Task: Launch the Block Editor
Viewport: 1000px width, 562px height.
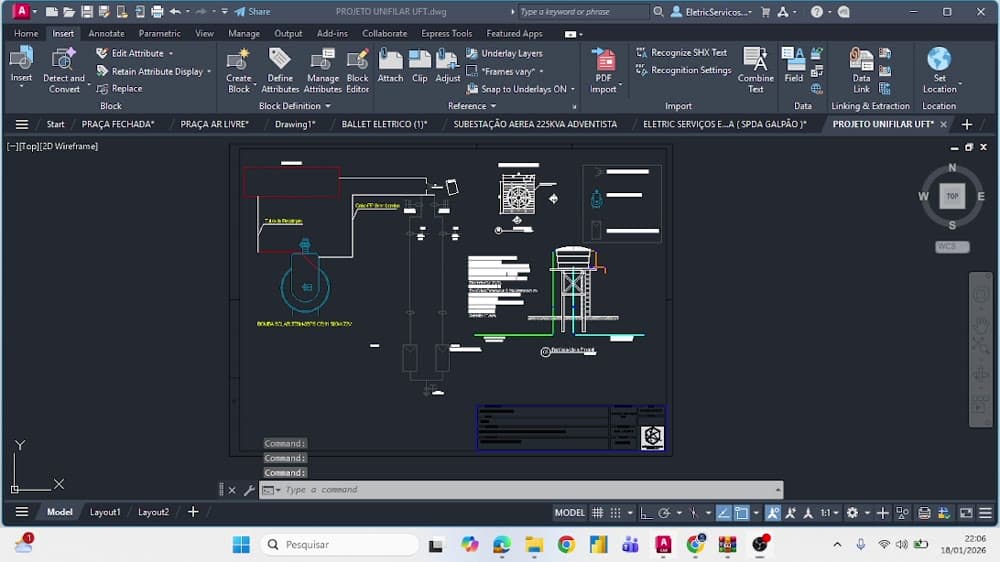Action: click(357, 71)
